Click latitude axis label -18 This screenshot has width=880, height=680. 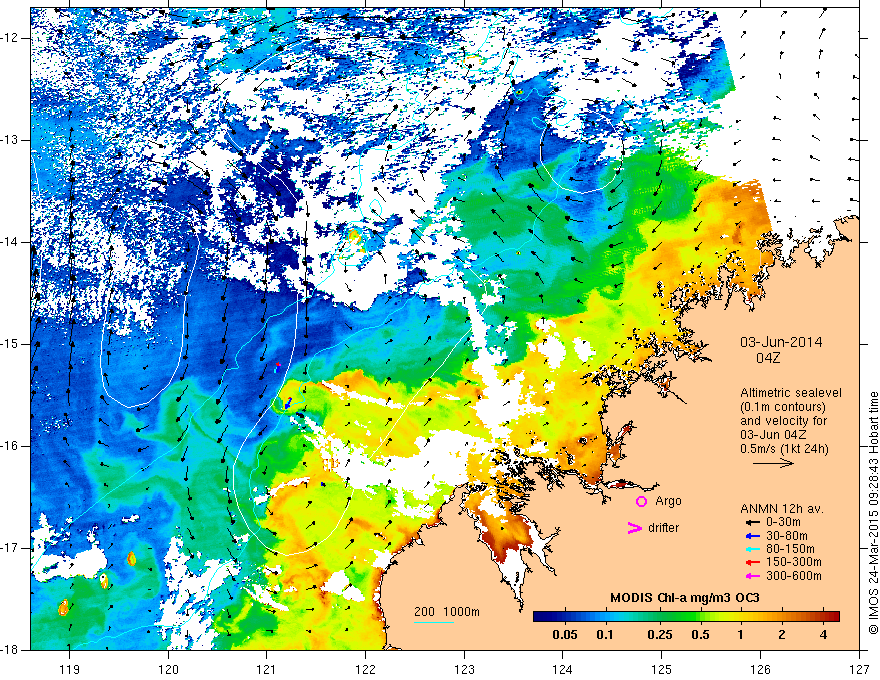point(10,650)
